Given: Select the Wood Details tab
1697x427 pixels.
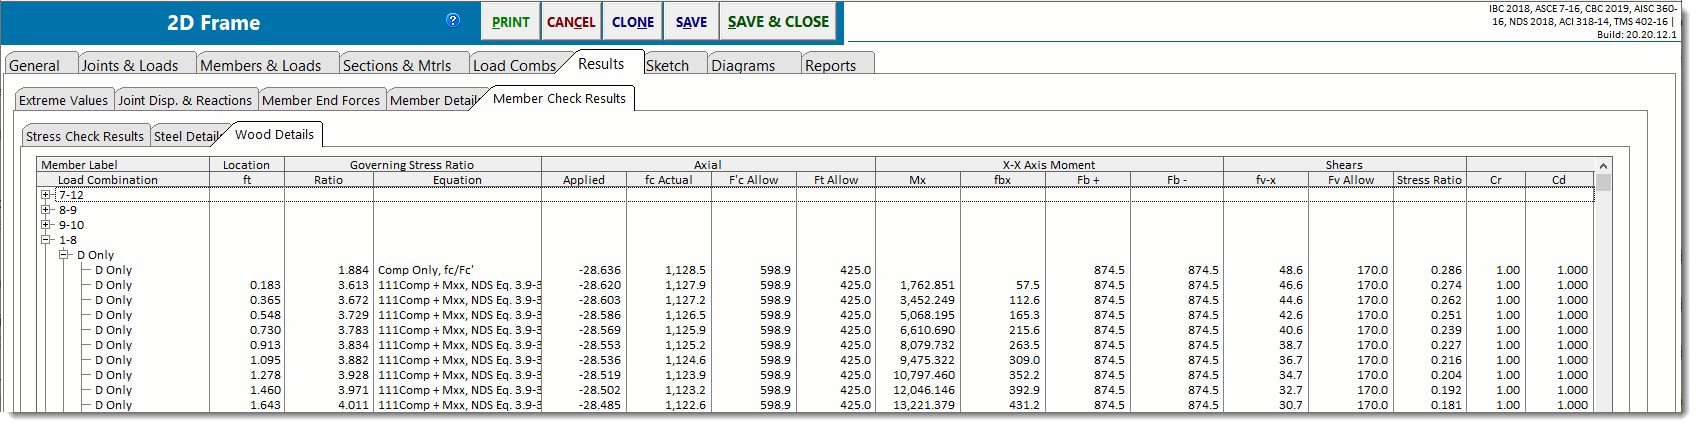Looking at the screenshot, I should 274,134.
